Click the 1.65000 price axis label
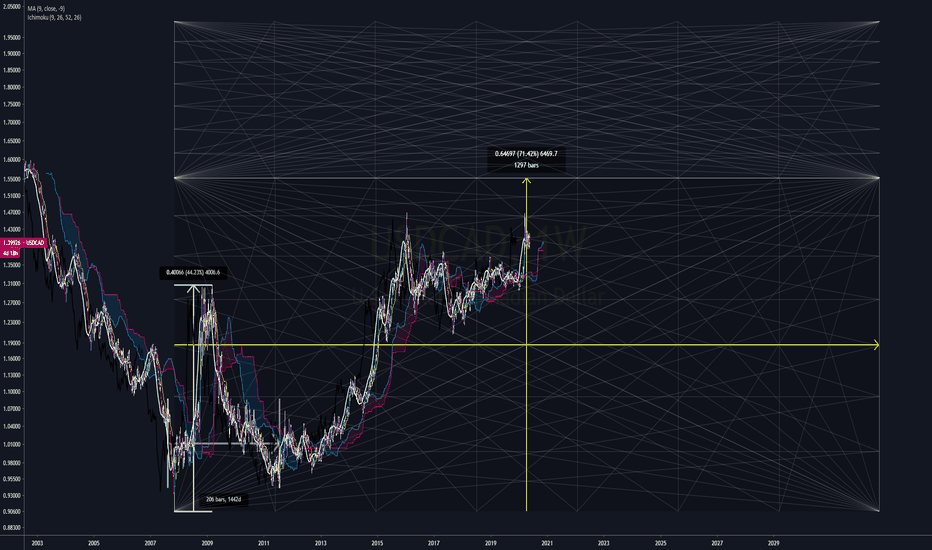Viewport: 932px width, 550px height. (x=12, y=141)
